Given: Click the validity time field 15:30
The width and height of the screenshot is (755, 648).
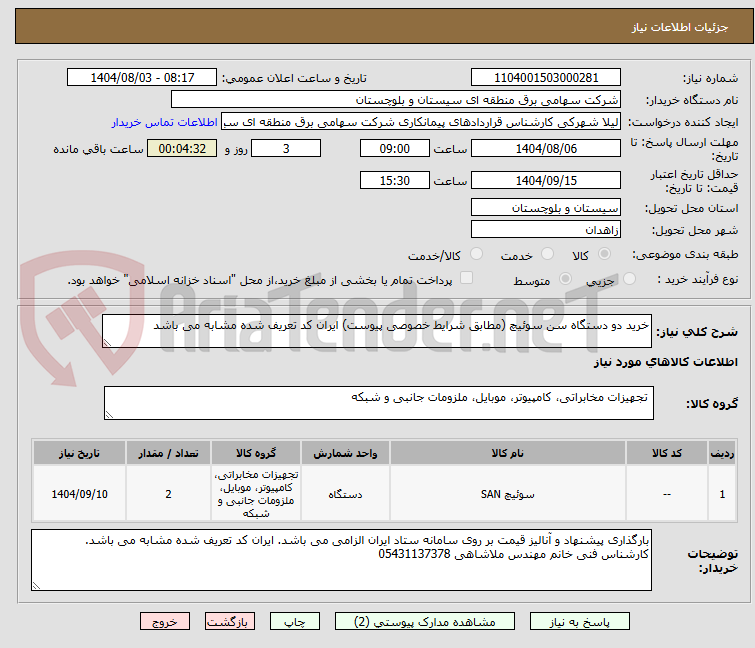Looking at the screenshot, I should (x=394, y=181).
